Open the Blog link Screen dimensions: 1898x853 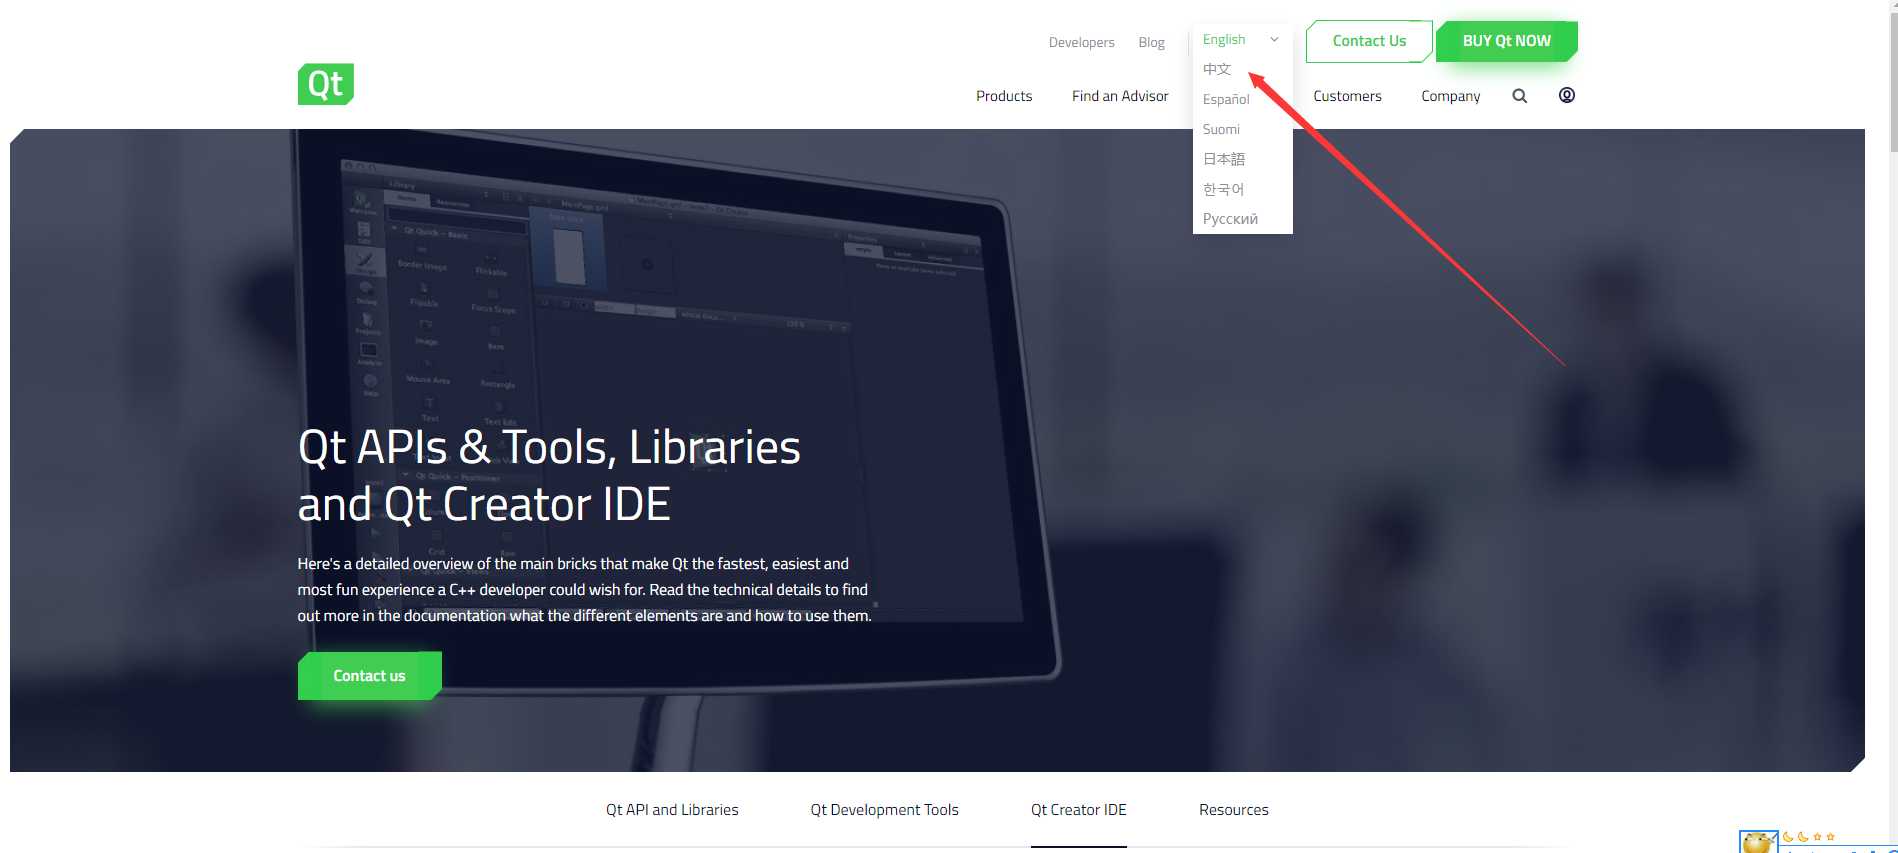(x=1151, y=42)
